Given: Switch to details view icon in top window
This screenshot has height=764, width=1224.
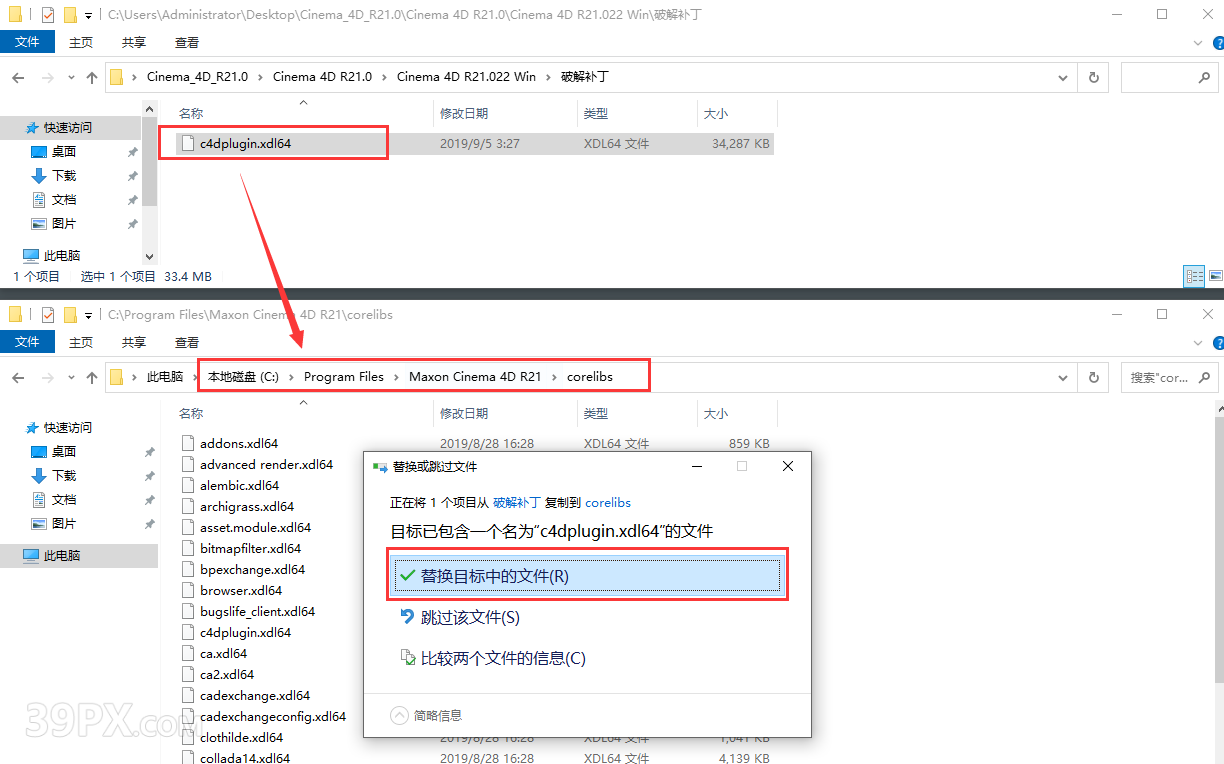Looking at the screenshot, I should pos(1194,276).
